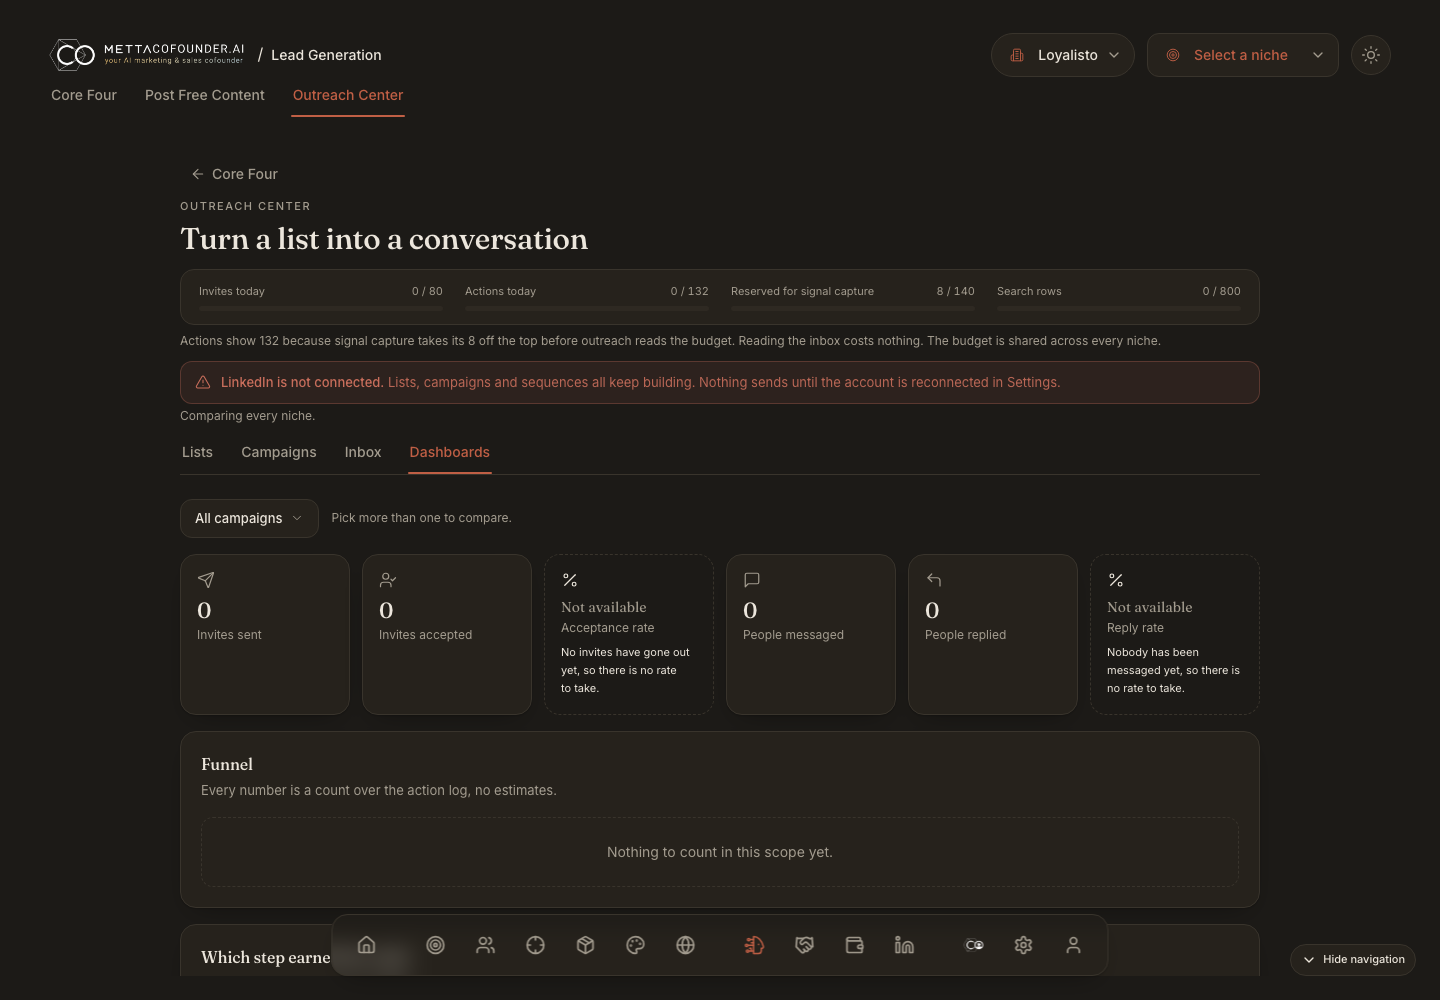Select the orange AI head icon in the dock
The width and height of the screenshot is (1440, 1000).
754,945
